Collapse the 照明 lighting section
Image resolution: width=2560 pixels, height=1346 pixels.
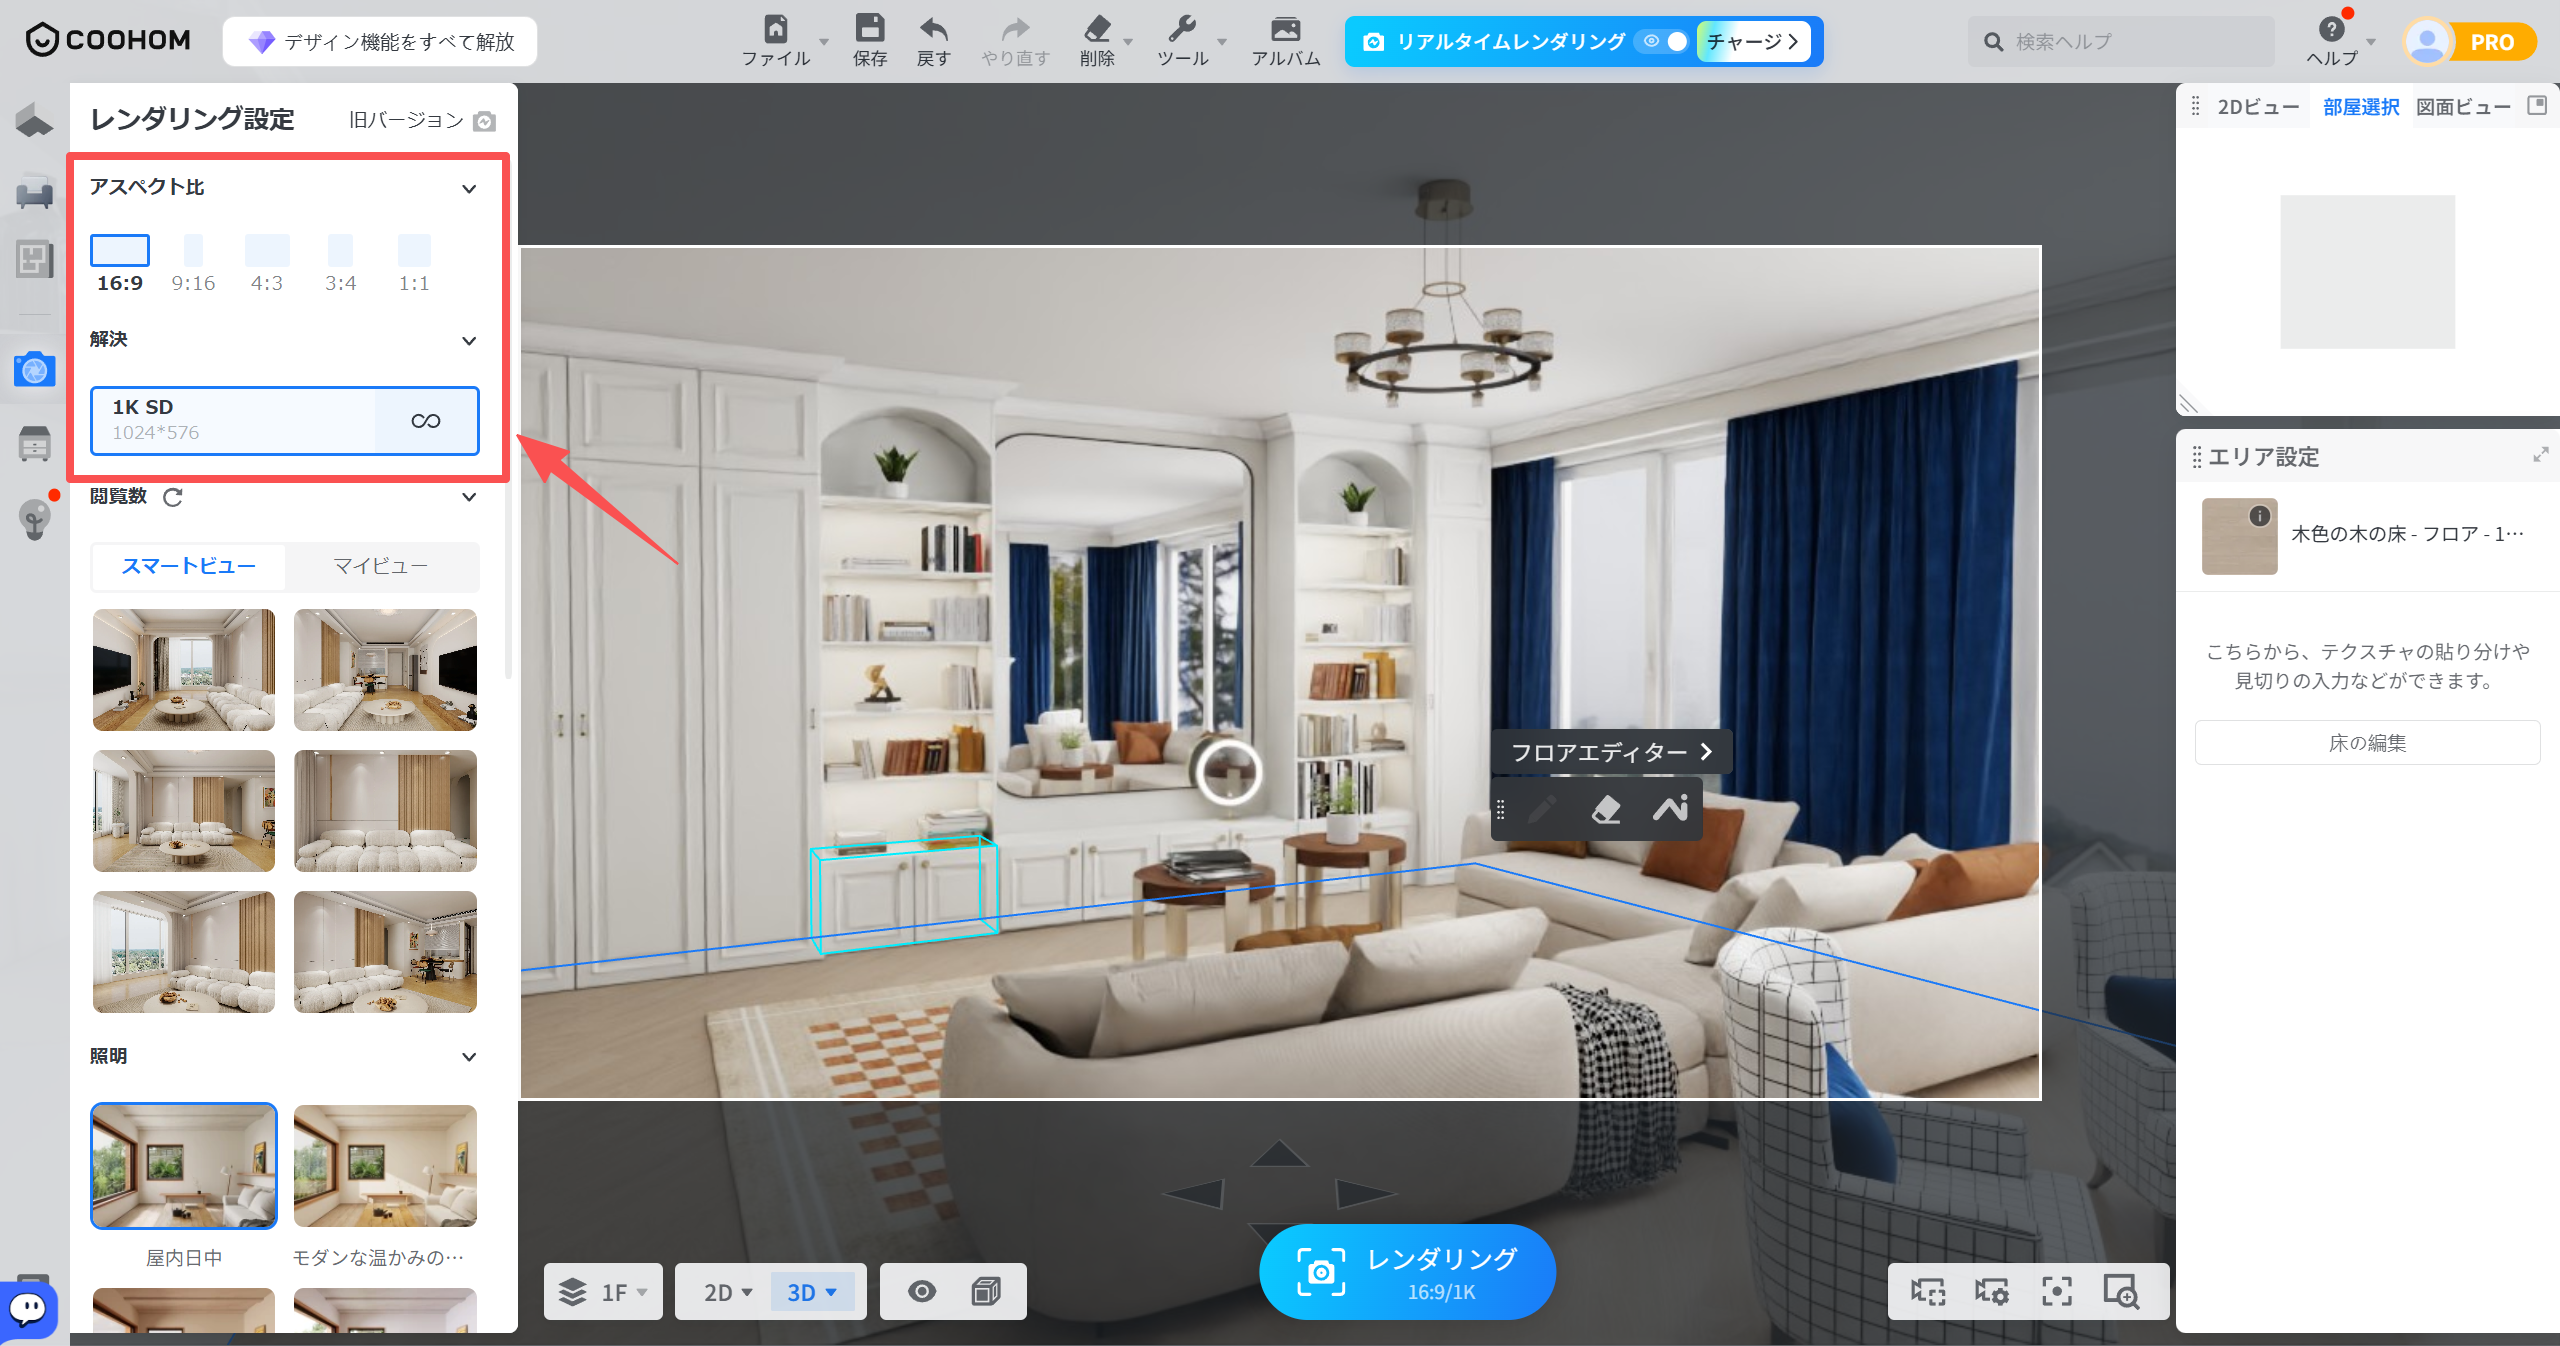pyautogui.click(x=469, y=1057)
